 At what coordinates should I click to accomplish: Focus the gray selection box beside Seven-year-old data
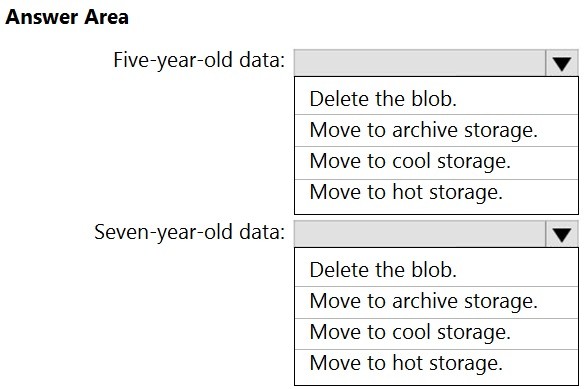[x=420, y=234]
